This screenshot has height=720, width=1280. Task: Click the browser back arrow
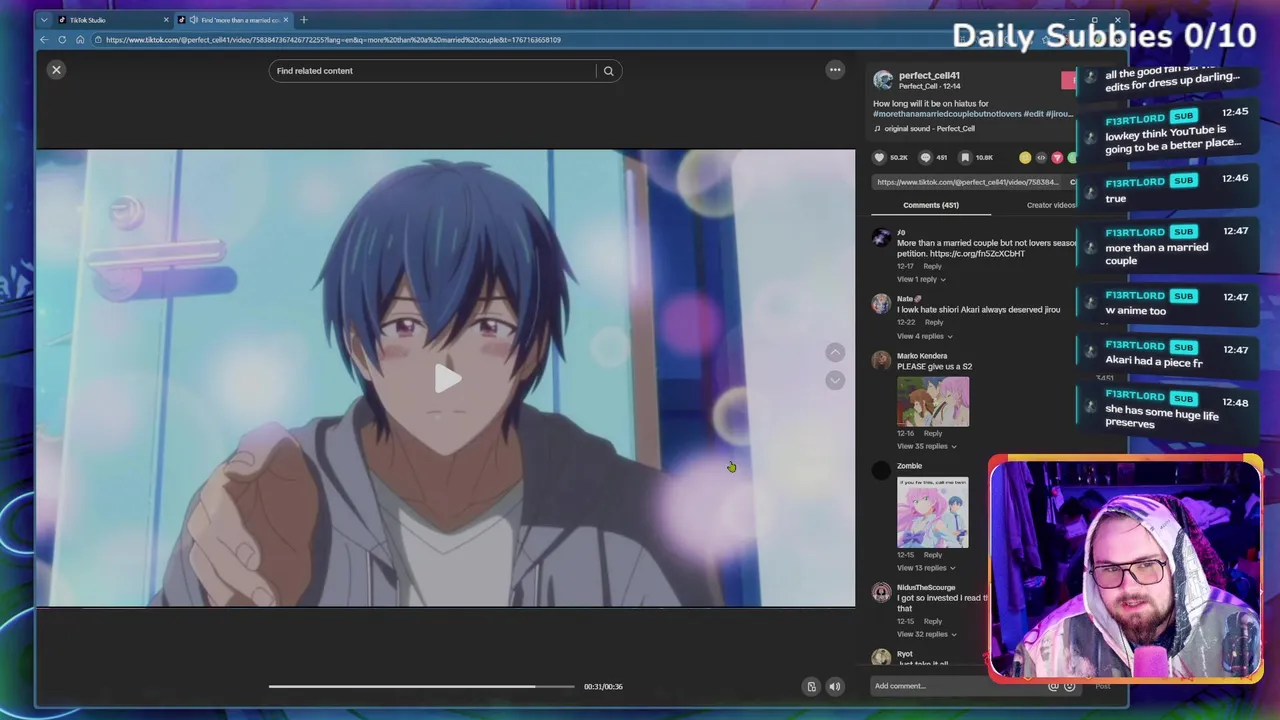(44, 40)
